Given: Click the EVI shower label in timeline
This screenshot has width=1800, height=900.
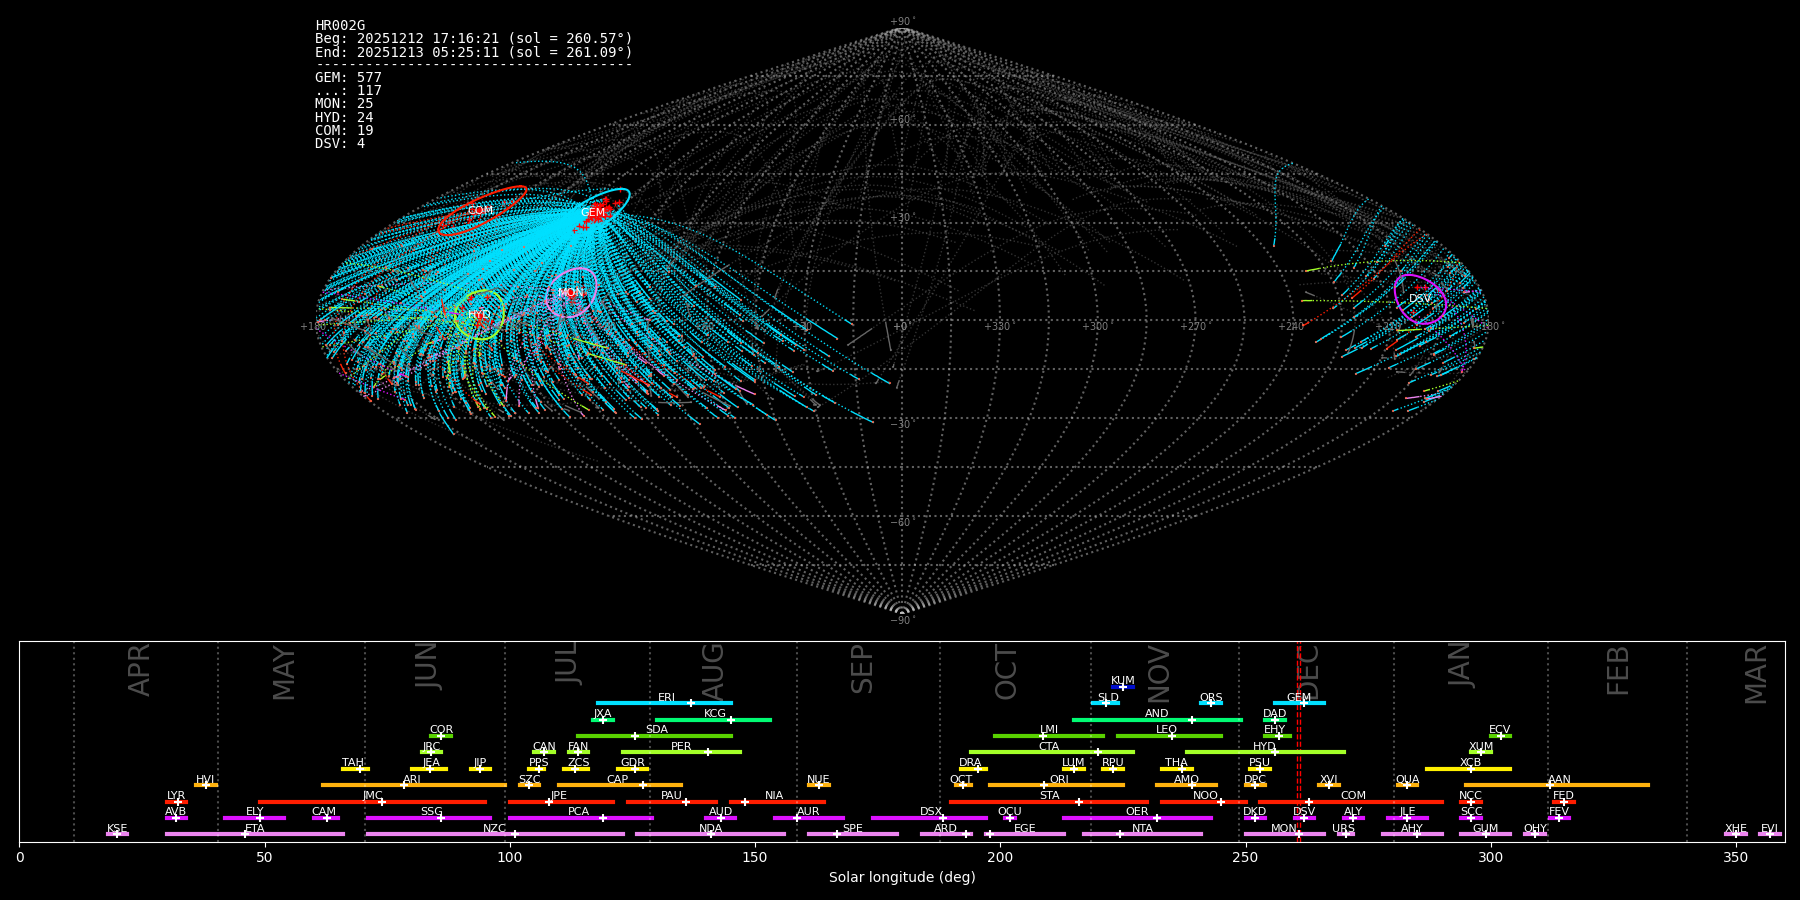Looking at the screenshot, I should pos(1769,829).
